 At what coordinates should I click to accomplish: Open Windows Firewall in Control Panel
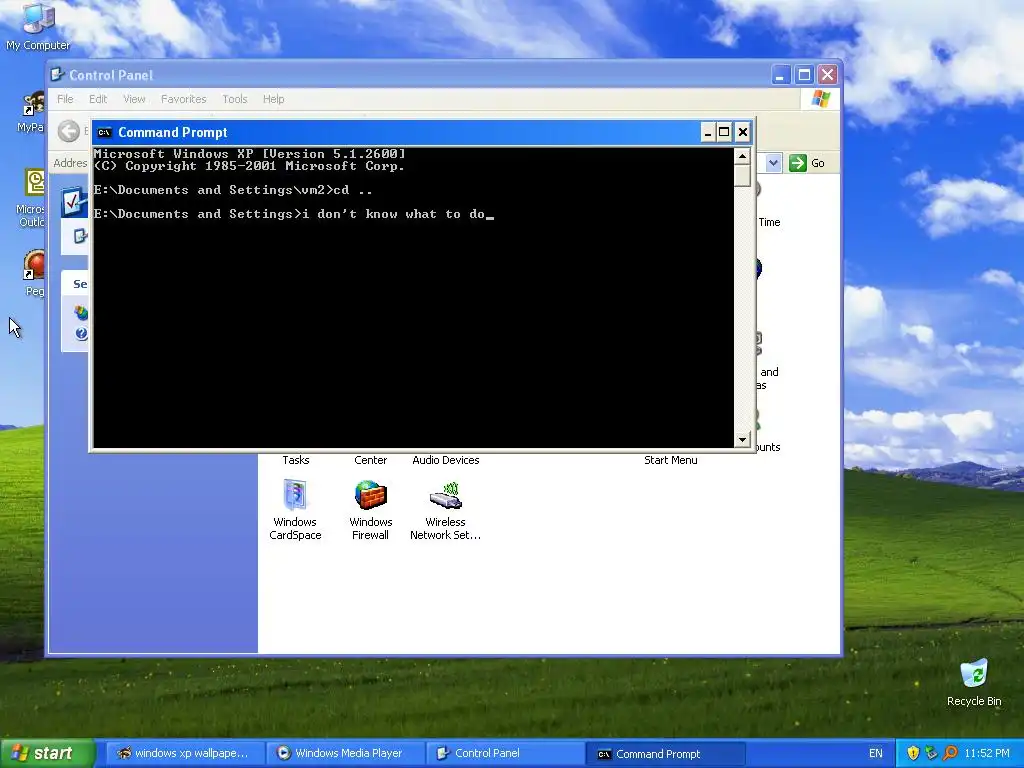coord(370,510)
